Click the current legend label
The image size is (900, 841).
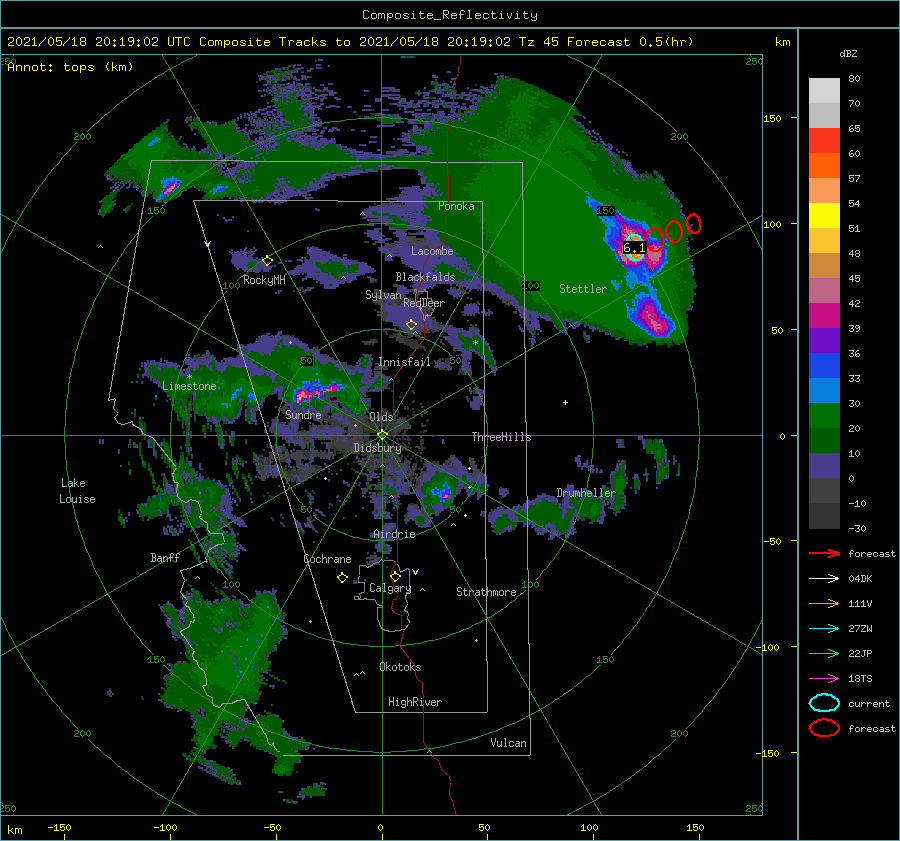pos(869,703)
